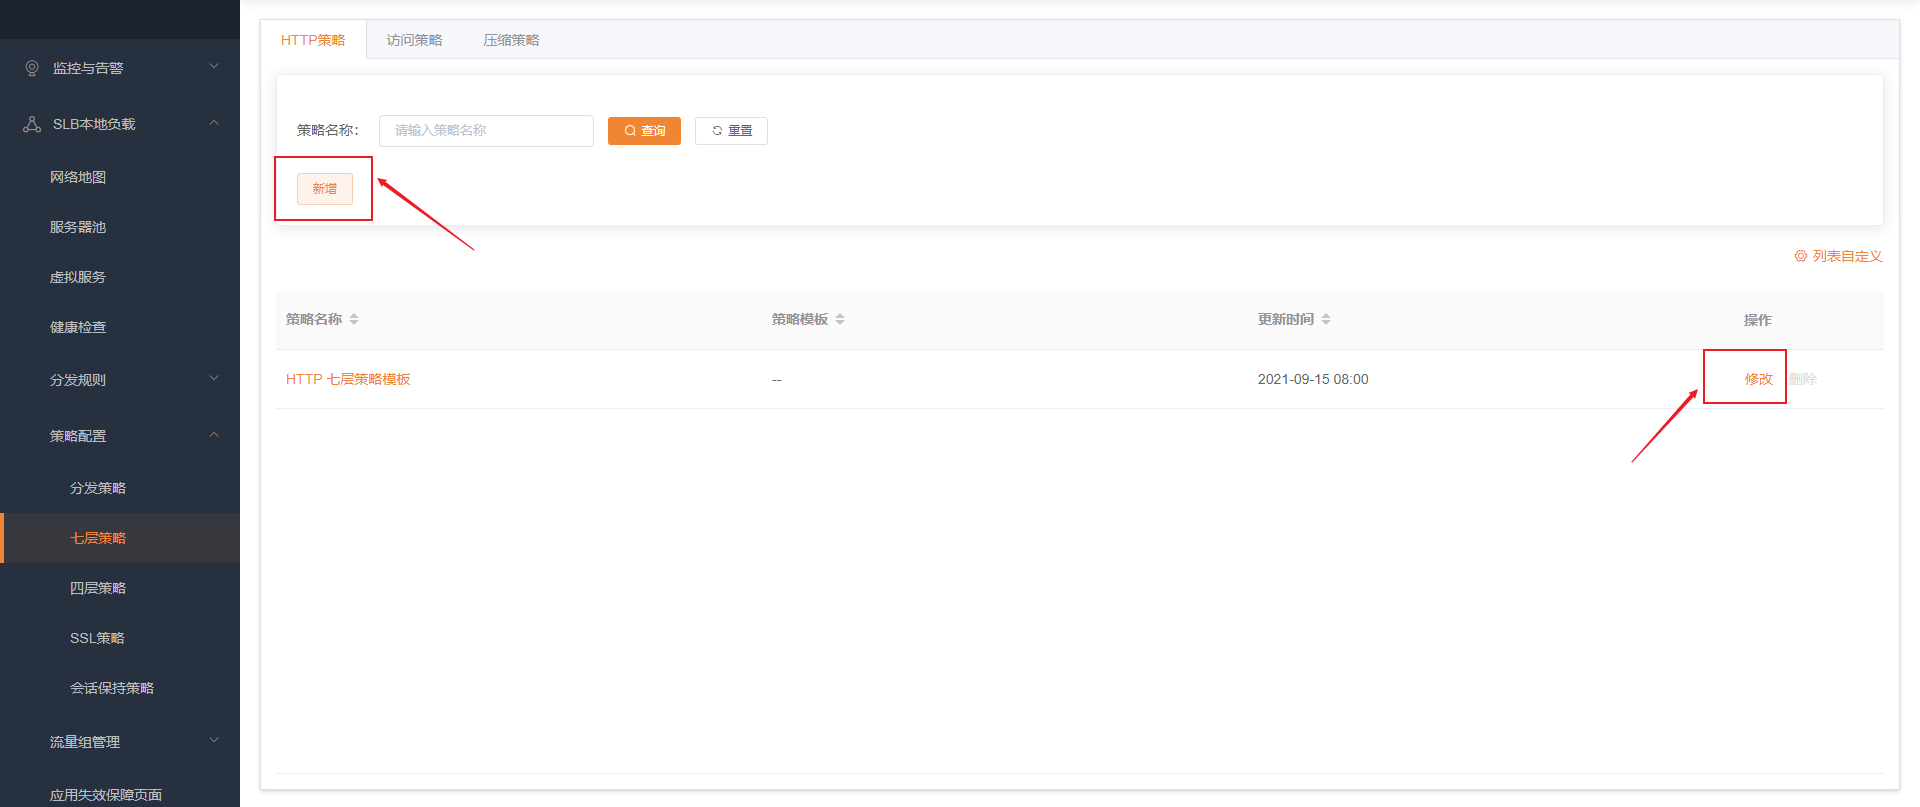Screen dimensions: 1920x807
Task: Click the gear icon beside 列表自定义
Action: [1800, 256]
